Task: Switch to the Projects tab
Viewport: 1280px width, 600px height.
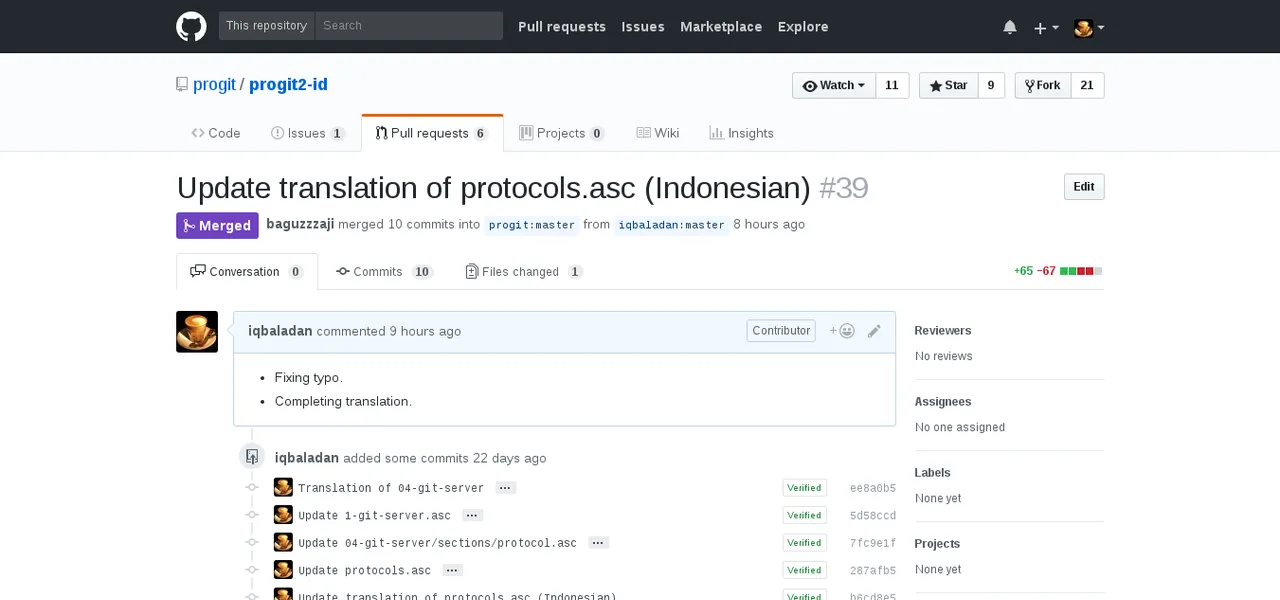Action: pyautogui.click(x=562, y=133)
